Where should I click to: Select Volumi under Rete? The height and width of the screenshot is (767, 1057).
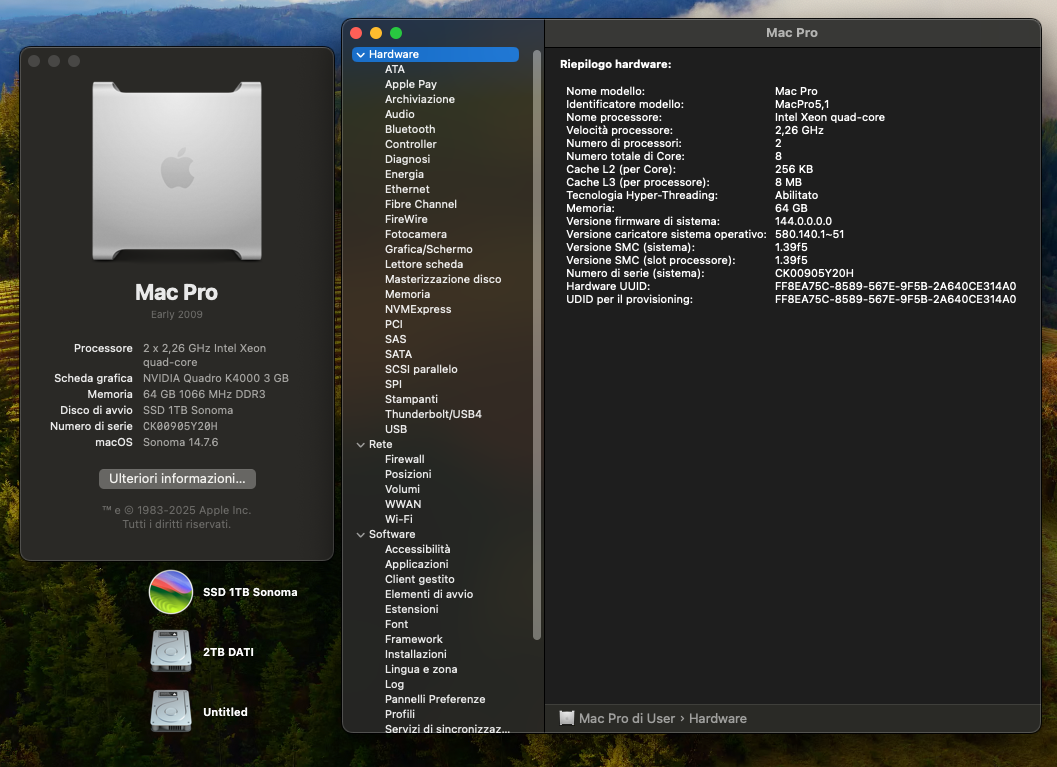point(402,489)
